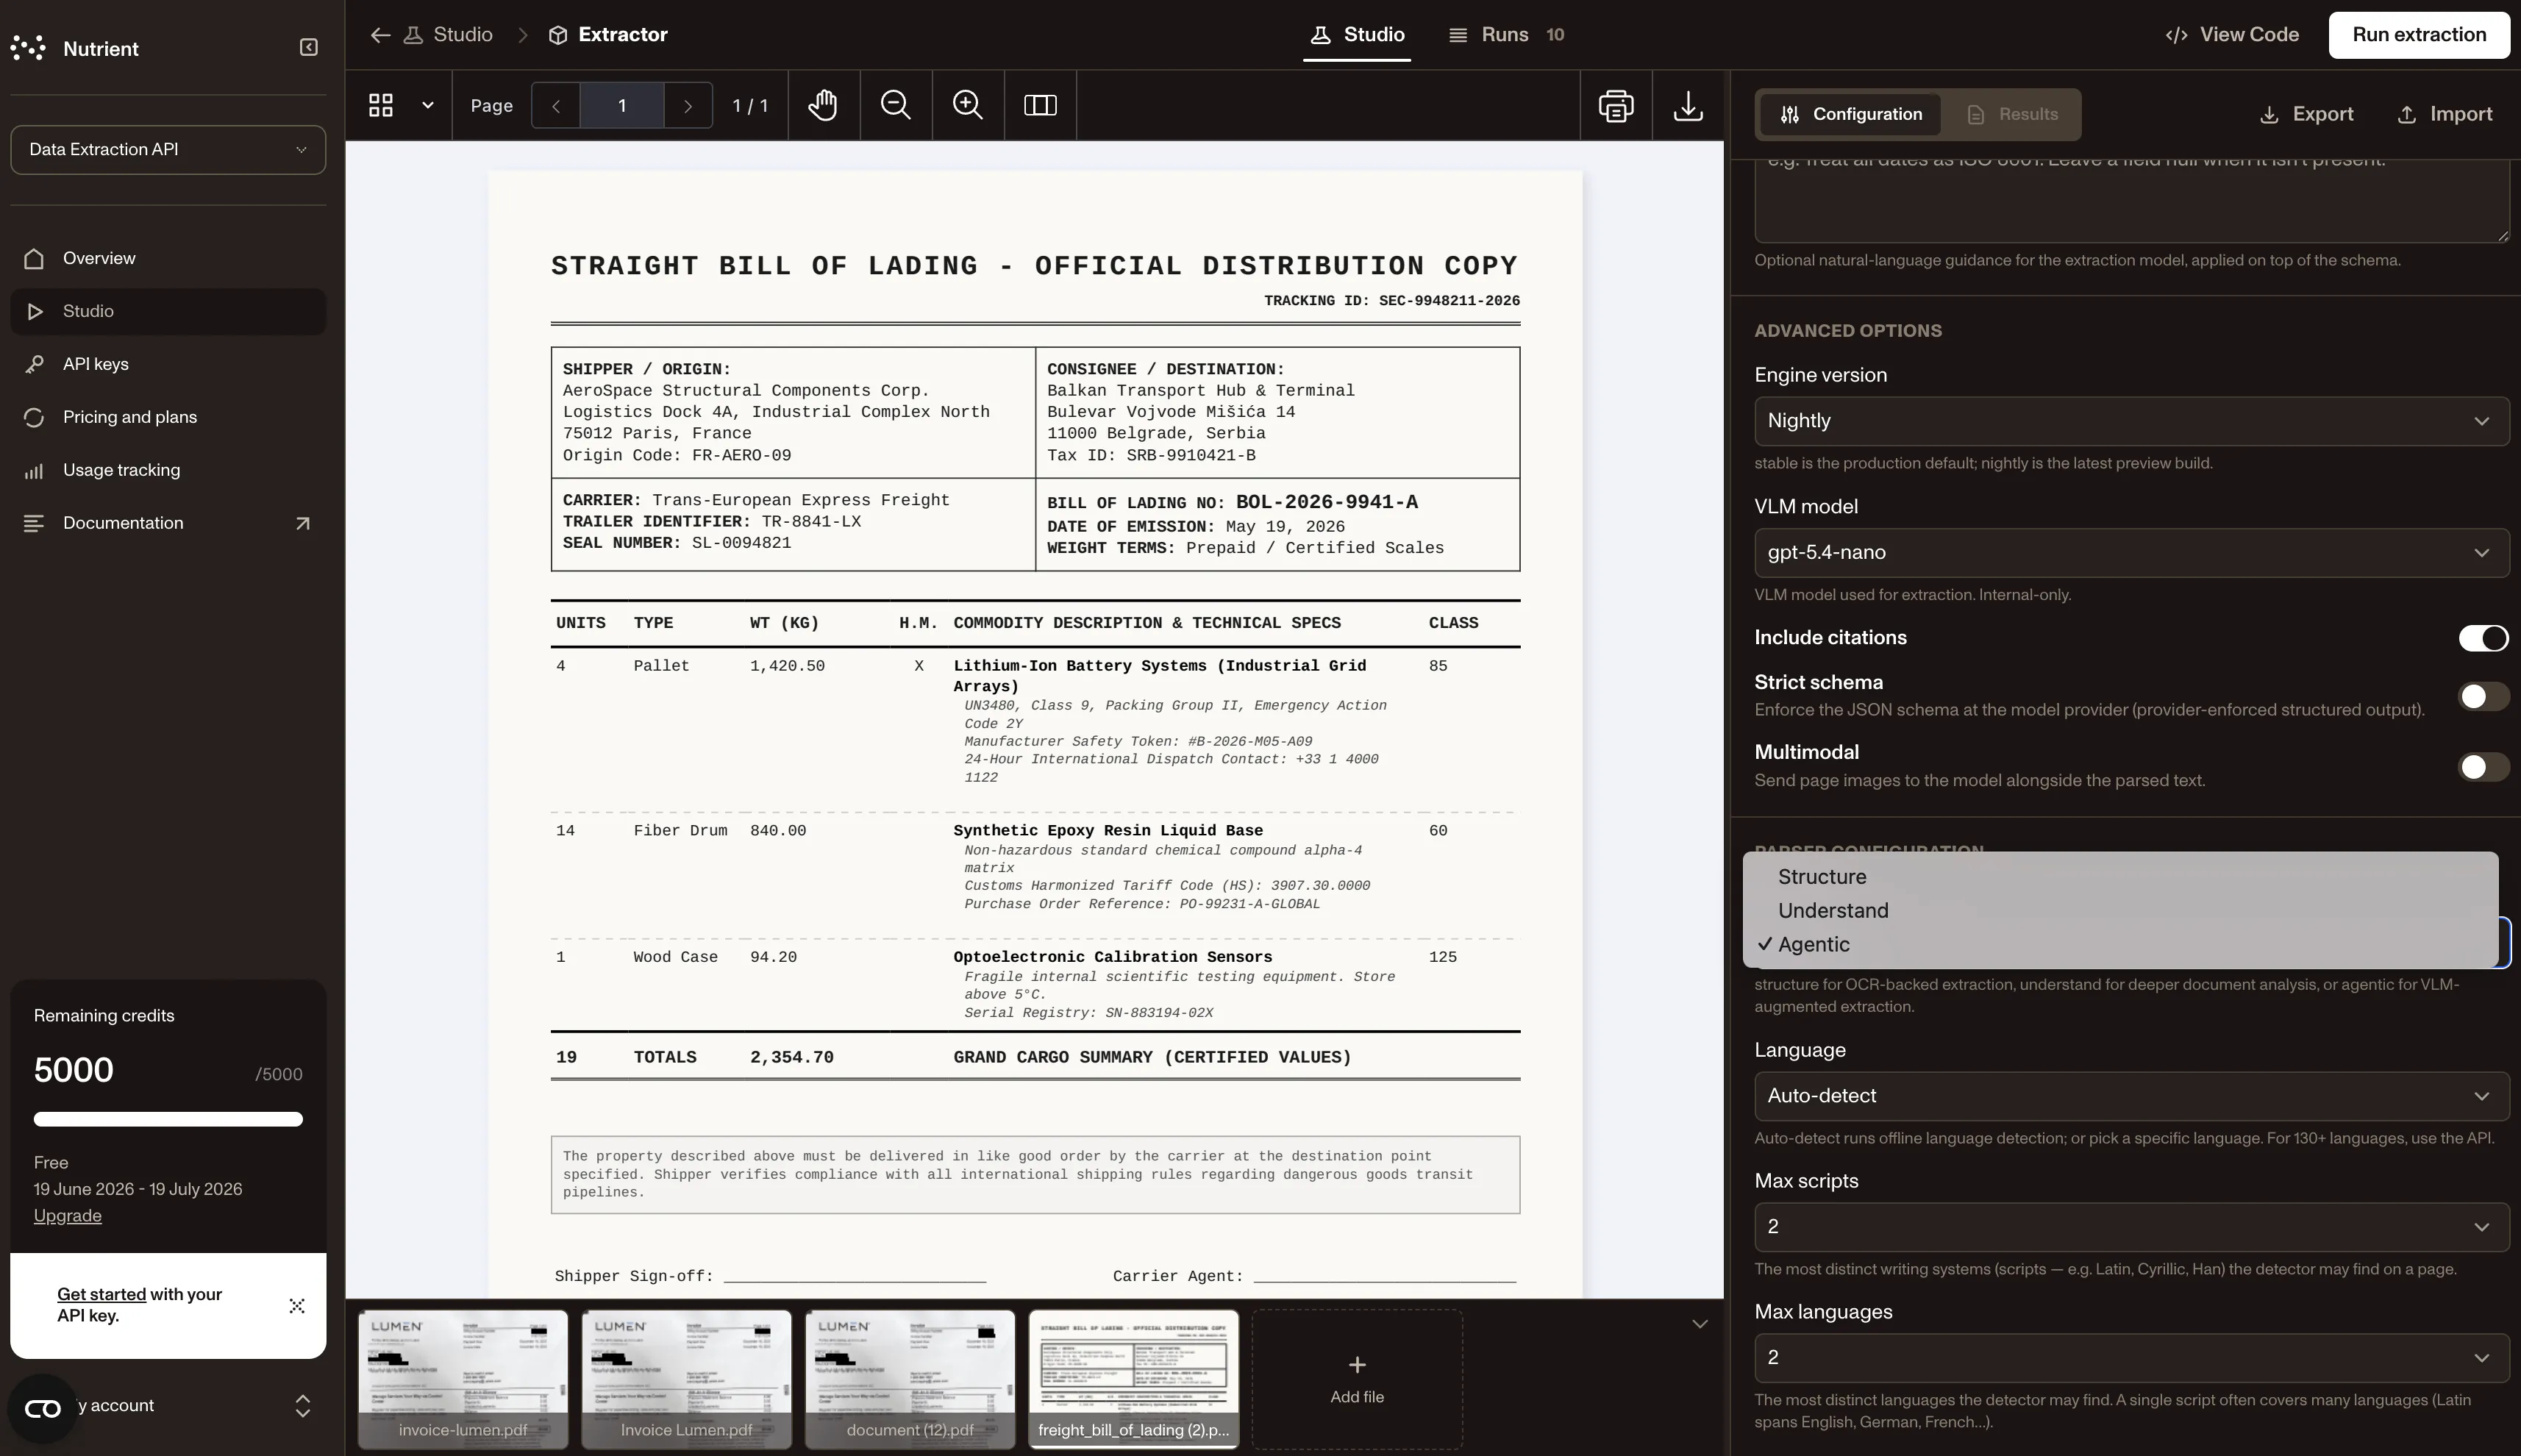
Task: Expand the account switcher chevrons
Action: click(303, 1406)
